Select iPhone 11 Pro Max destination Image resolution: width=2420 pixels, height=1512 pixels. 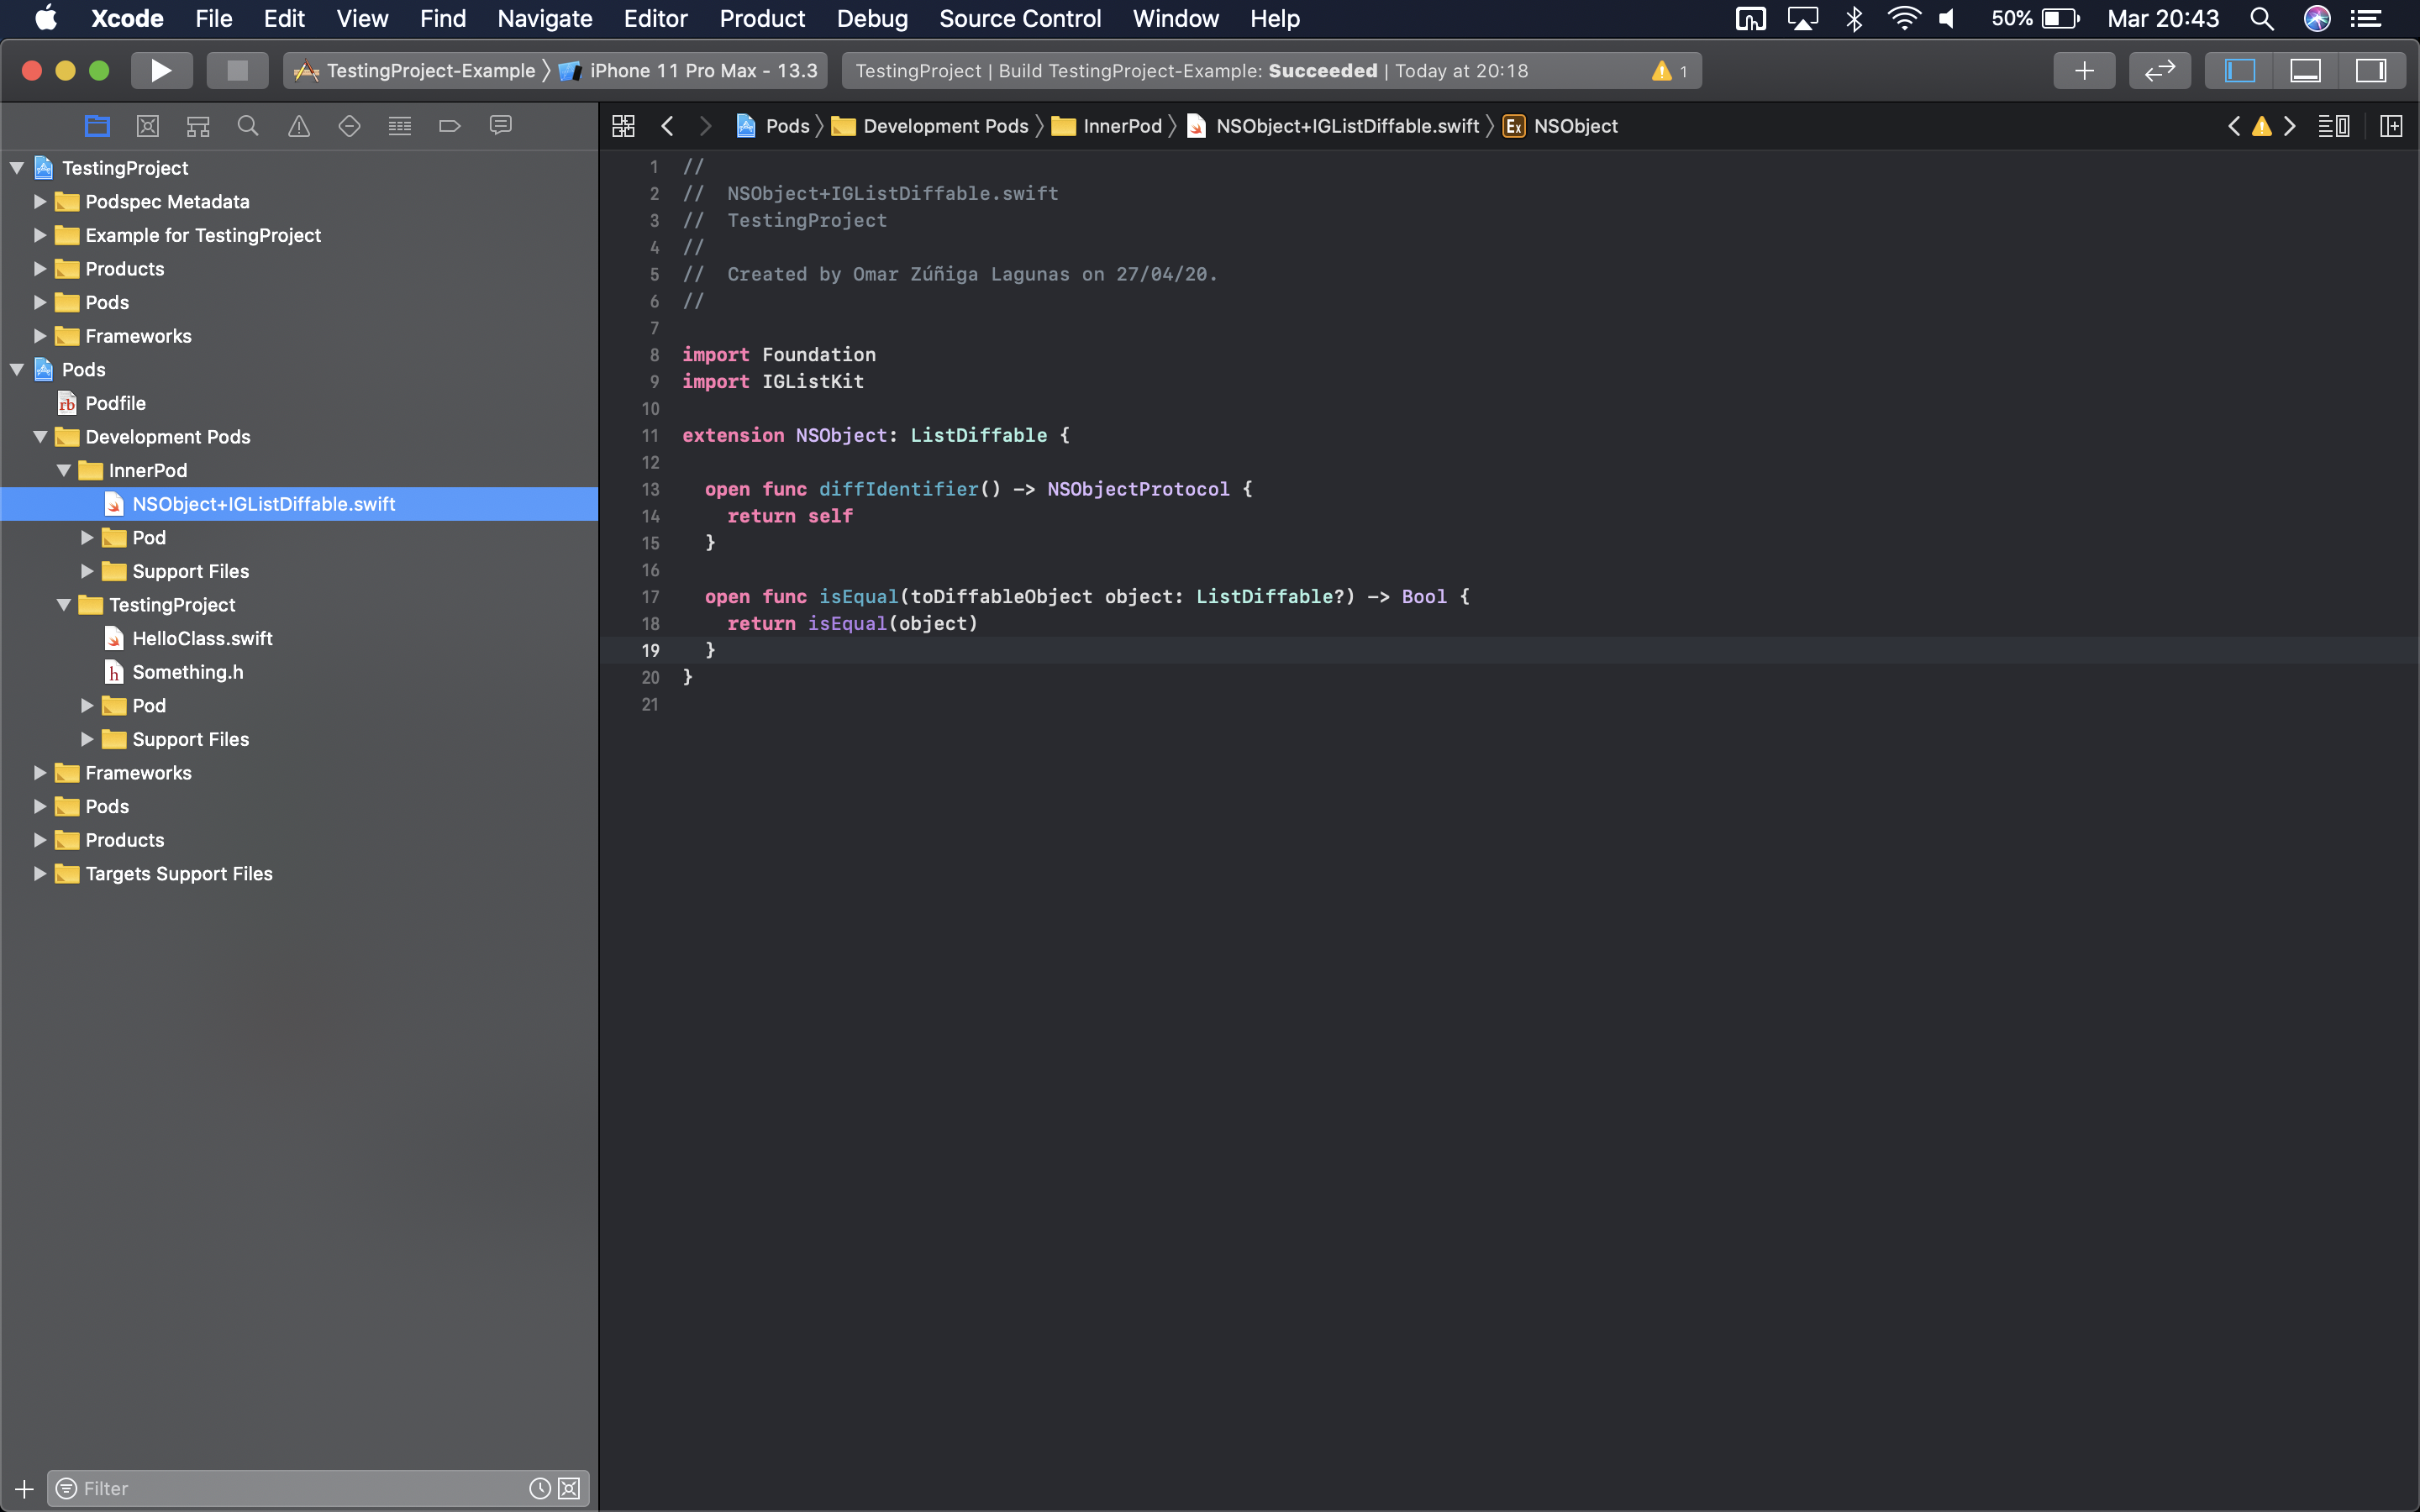point(702,71)
